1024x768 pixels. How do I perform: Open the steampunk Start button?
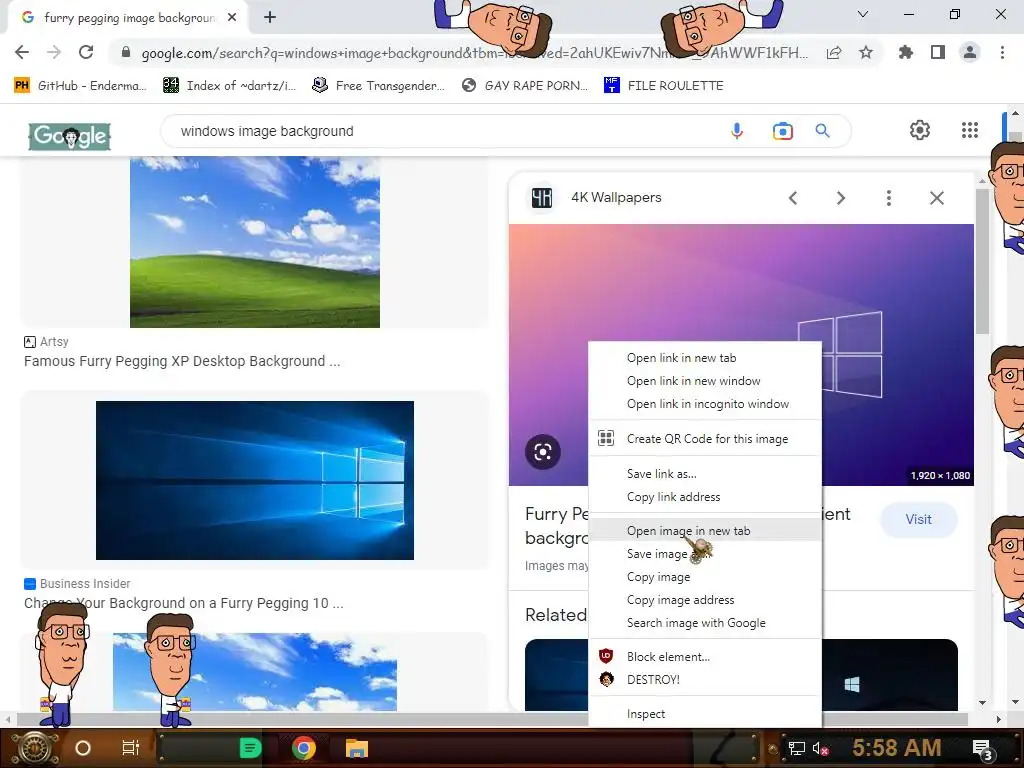[x=35, y=748]
